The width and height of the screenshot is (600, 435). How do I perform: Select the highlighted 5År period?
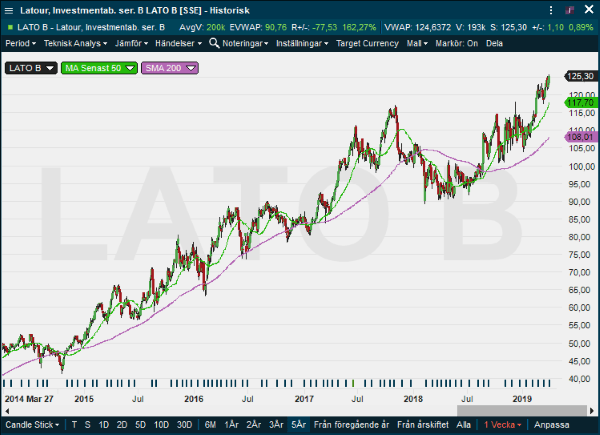pyautogui.click(x=298, y=425)
